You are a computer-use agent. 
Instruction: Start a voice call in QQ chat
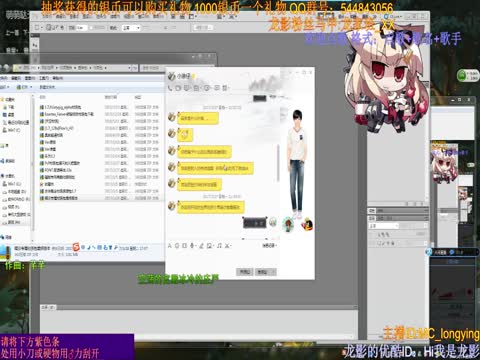[170, 88]
